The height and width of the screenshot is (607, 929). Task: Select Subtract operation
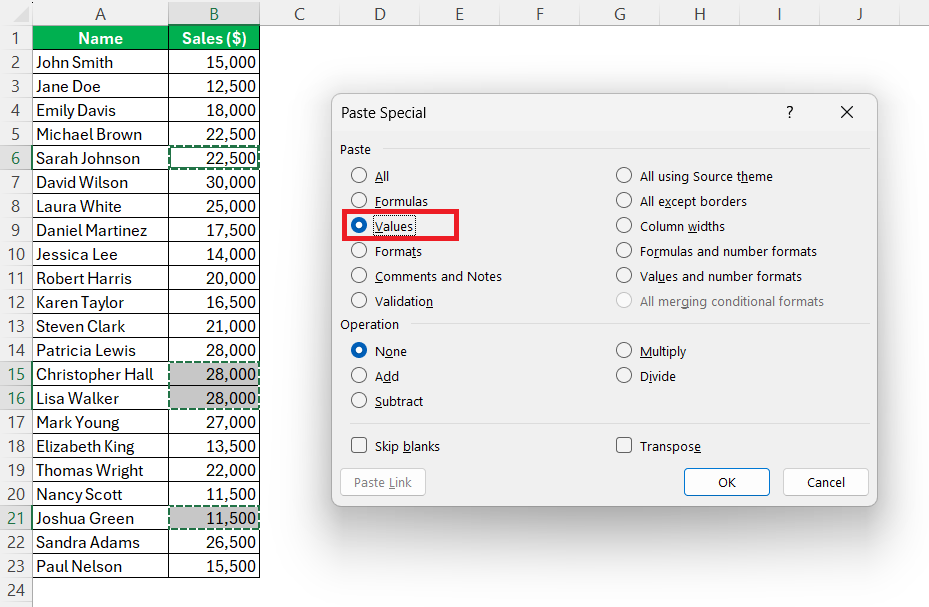[x=387, y=401]
